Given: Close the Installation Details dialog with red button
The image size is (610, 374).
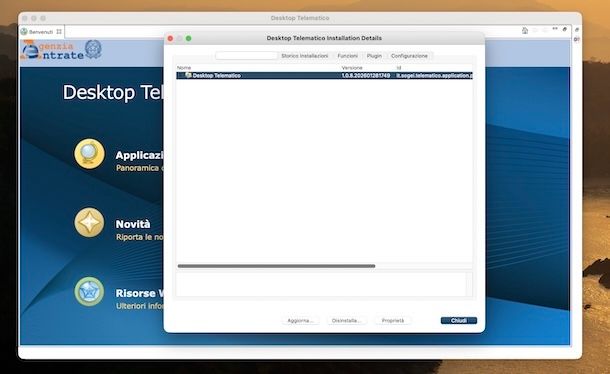Looking at the screenshot, I should 170,38.
